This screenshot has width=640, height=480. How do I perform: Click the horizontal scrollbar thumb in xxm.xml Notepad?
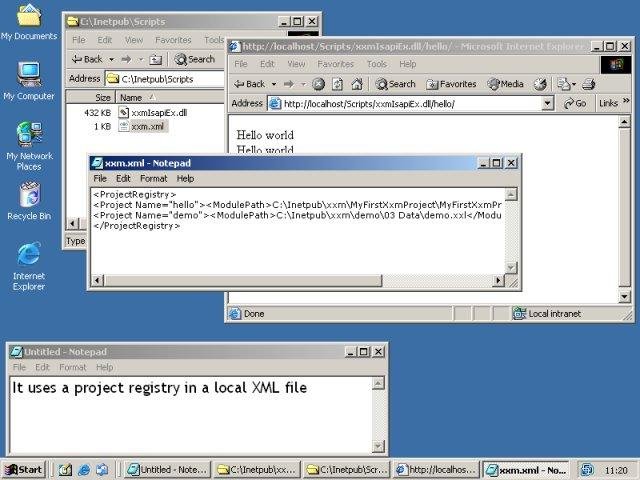[x=243, y=280]
